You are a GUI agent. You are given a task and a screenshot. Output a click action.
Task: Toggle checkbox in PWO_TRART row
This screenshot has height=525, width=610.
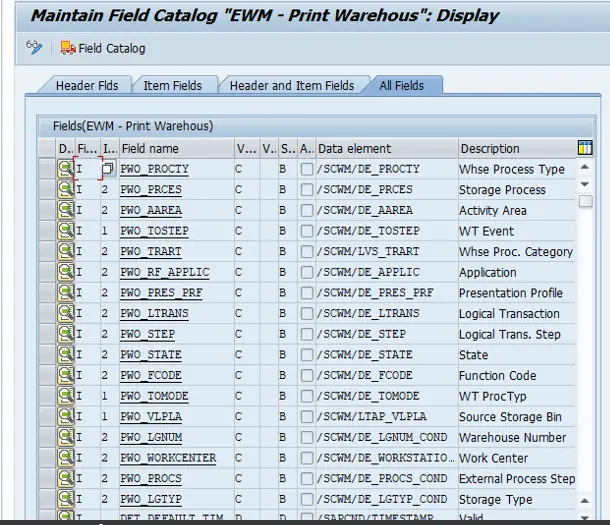307,251
